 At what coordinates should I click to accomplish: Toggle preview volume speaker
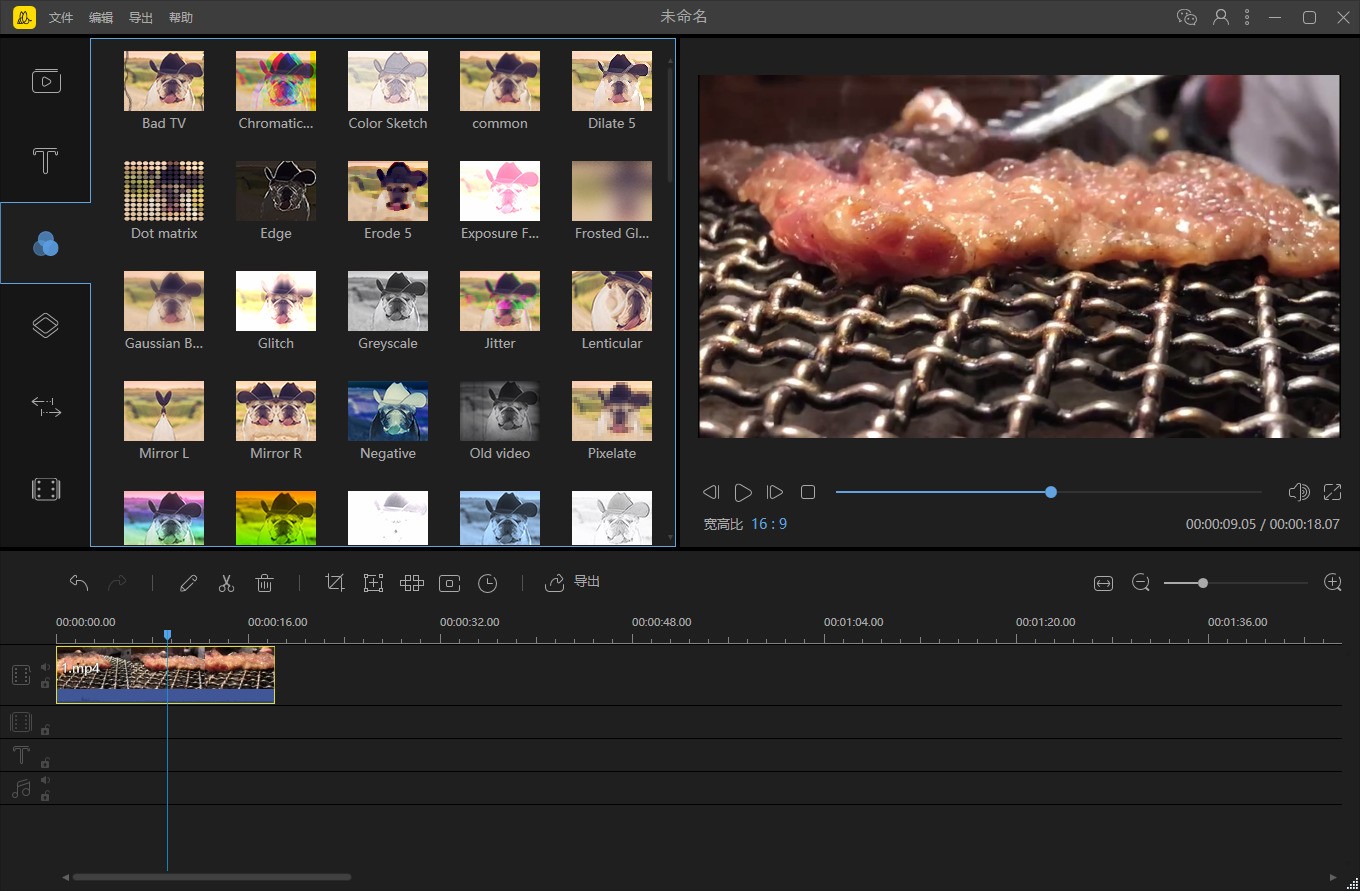1299,492
